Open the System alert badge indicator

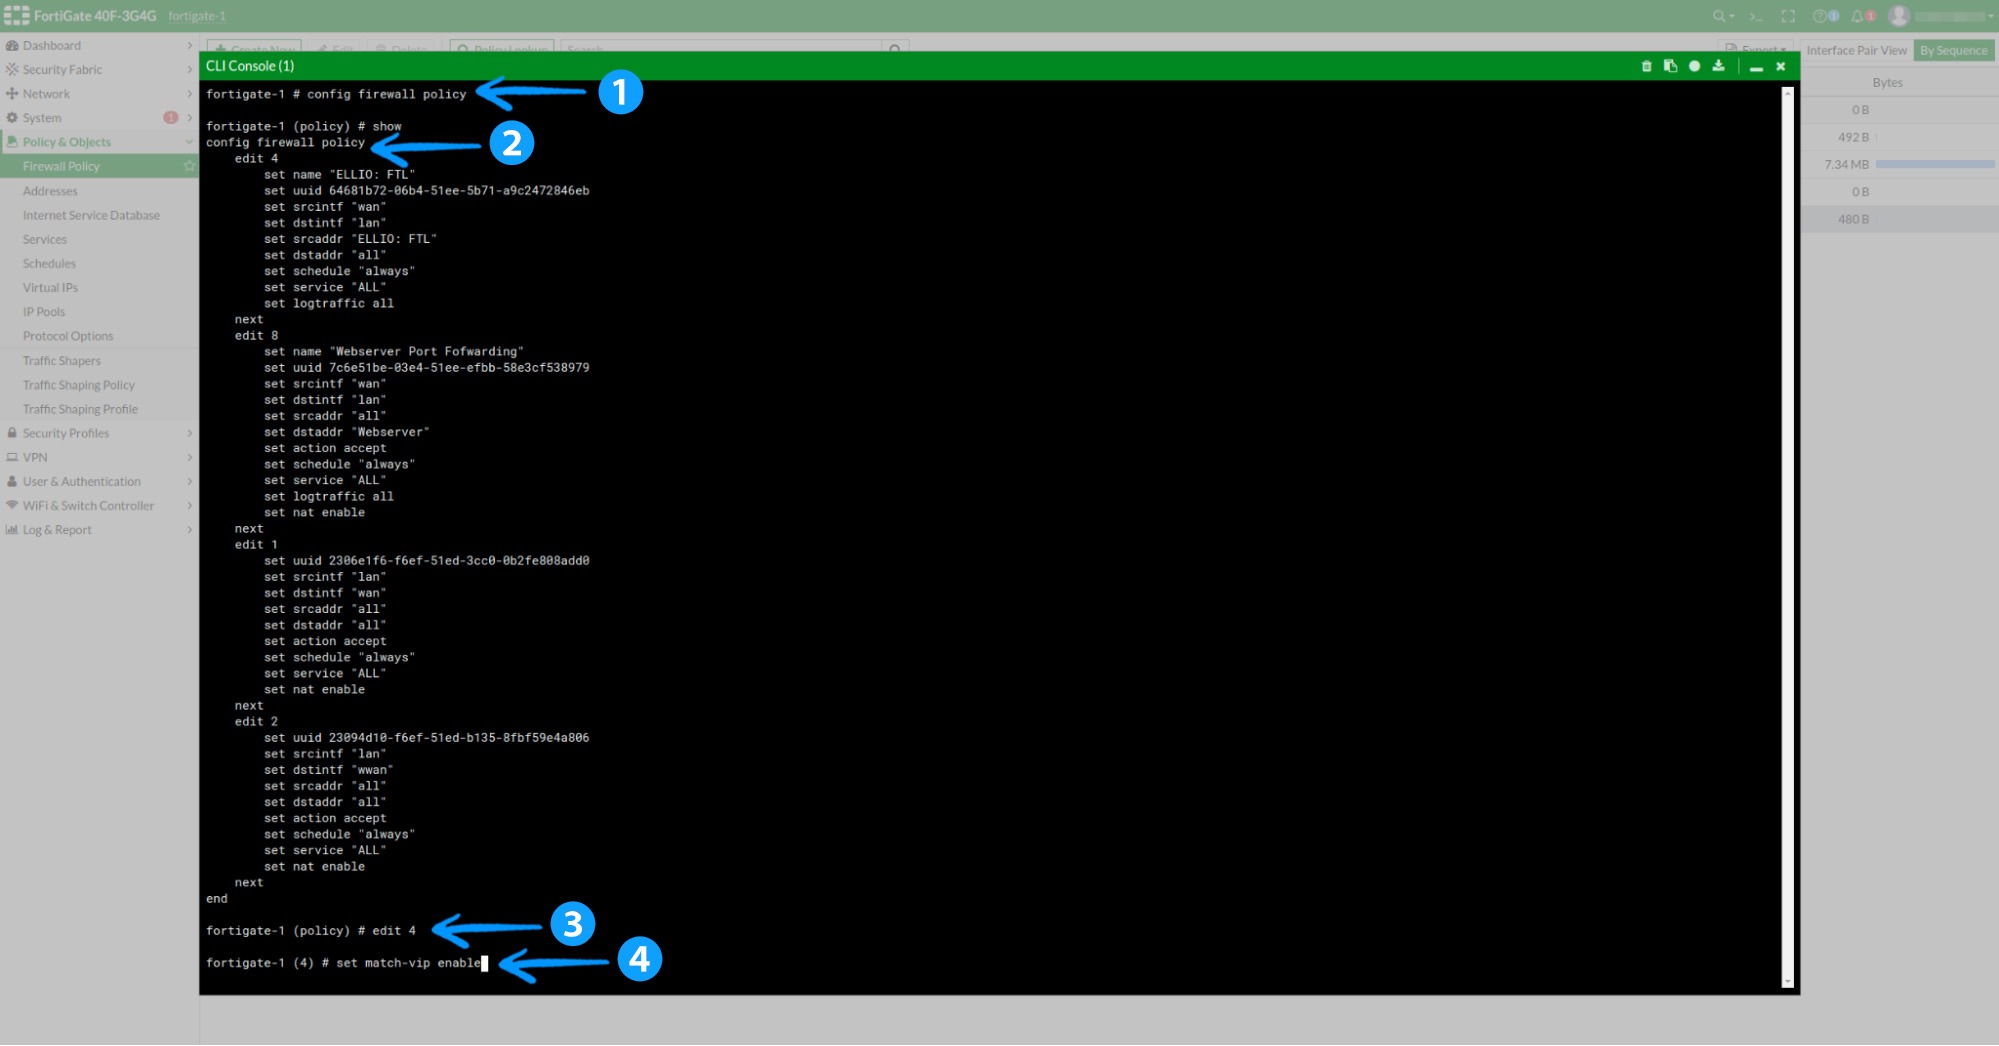pos(172,117)
